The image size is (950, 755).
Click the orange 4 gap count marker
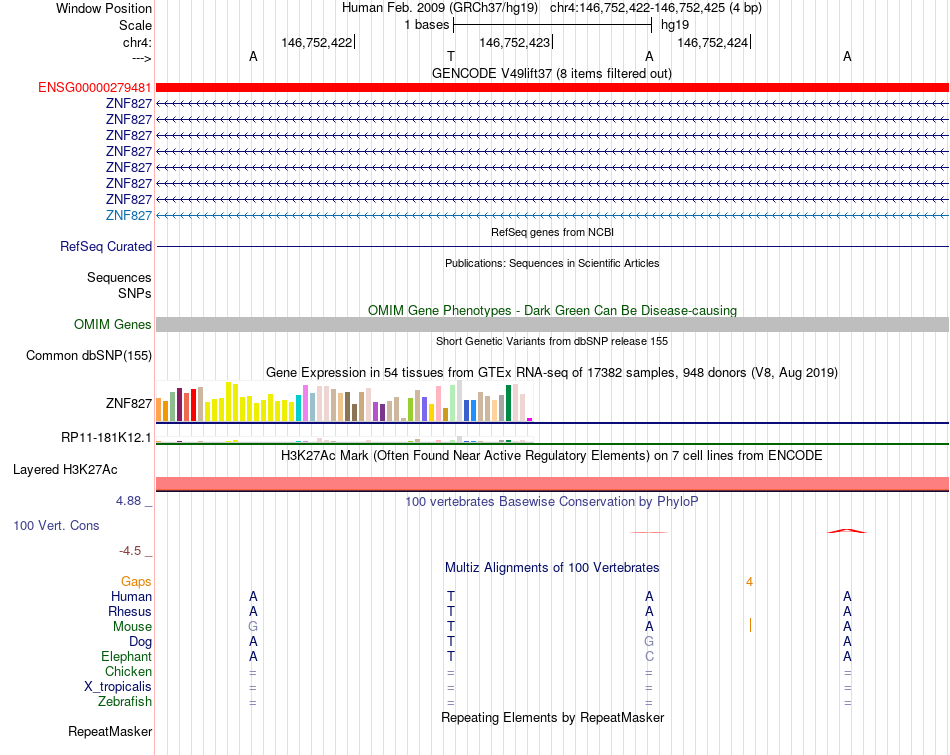tap(749, 582)
